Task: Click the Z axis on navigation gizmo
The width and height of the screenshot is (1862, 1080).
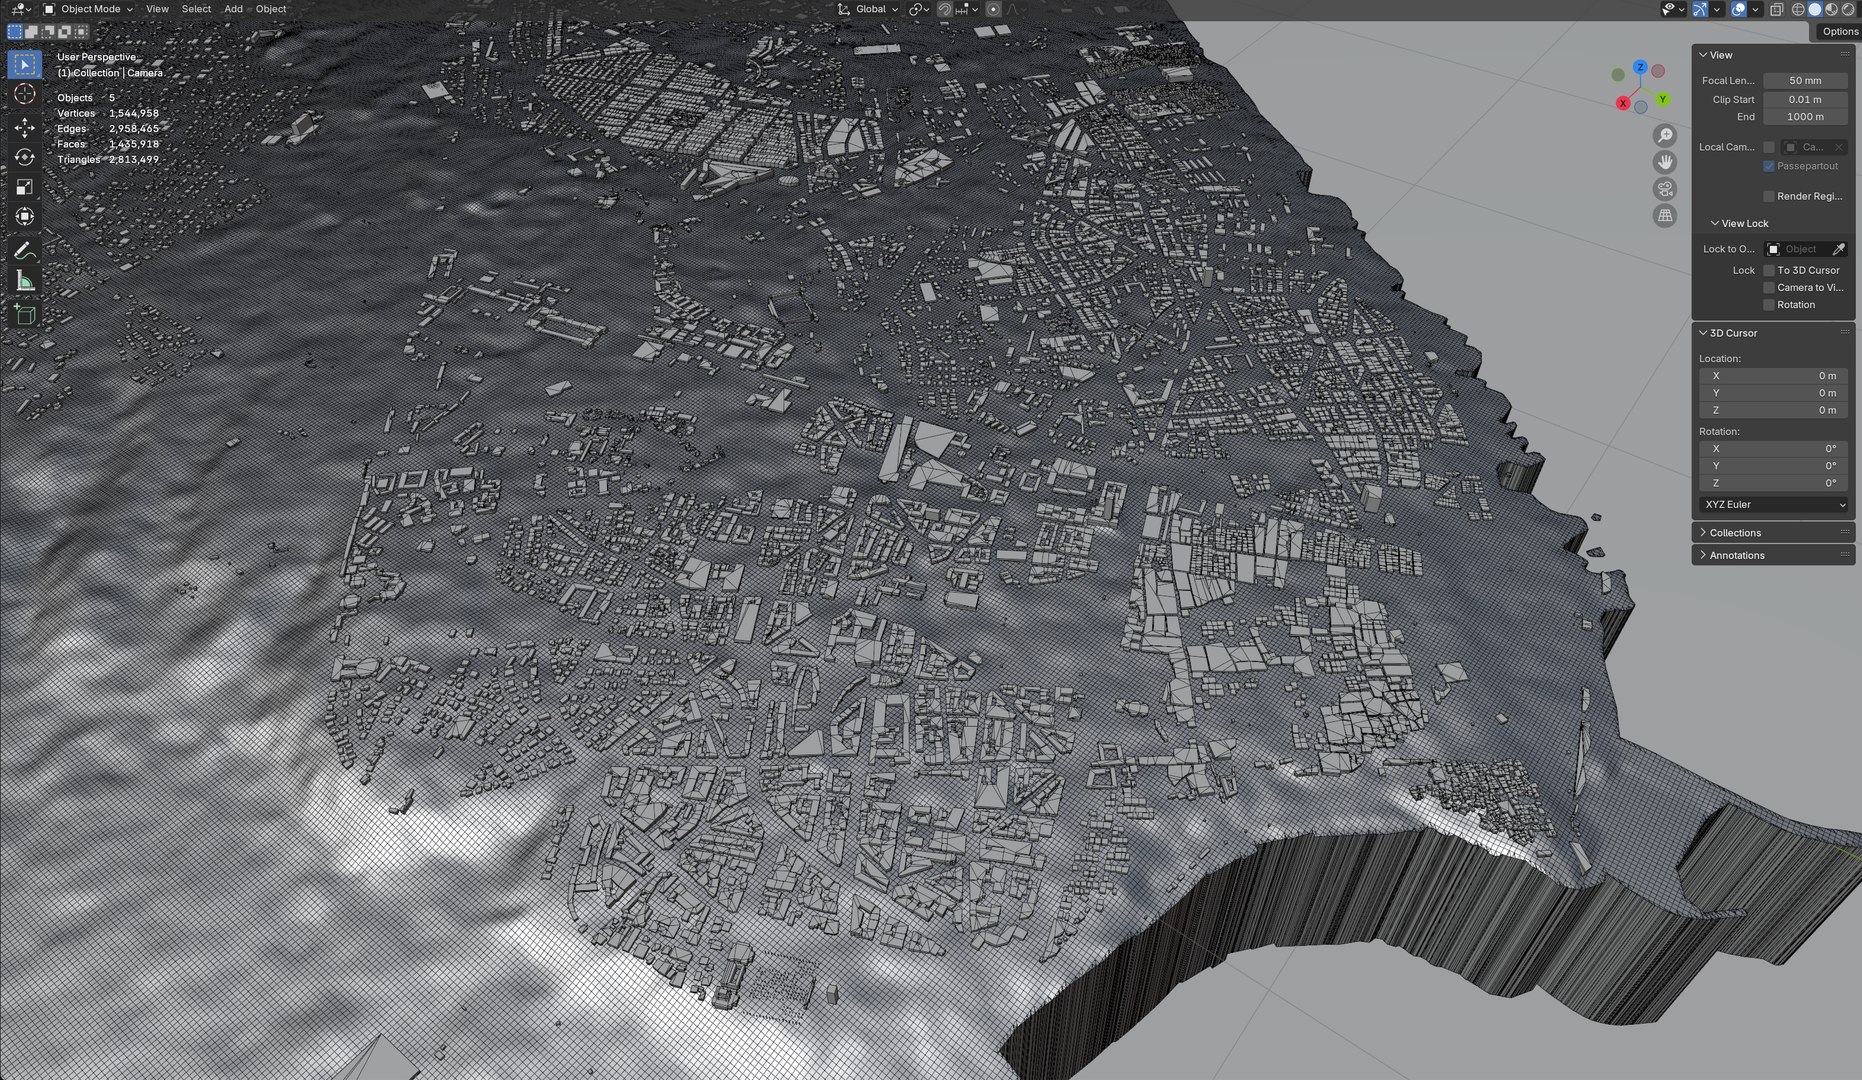Action: (1640, 67)
